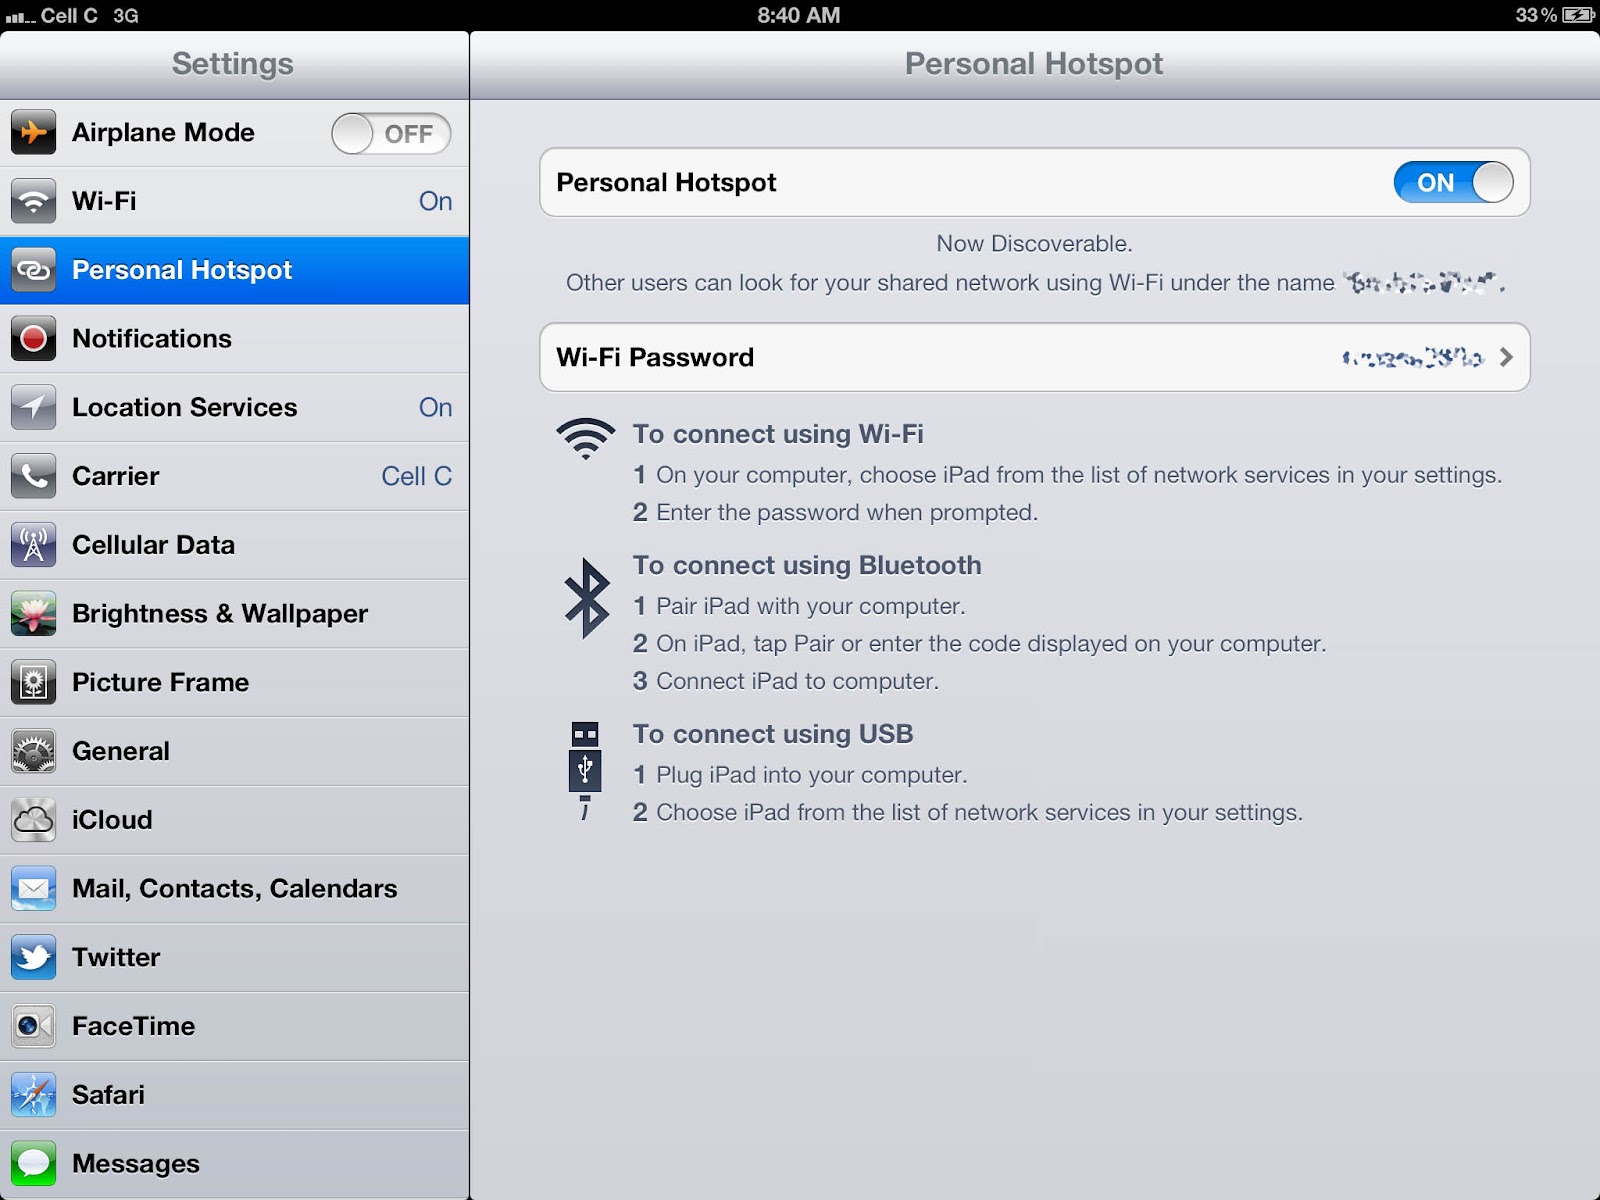The width and height of the screenshot is (1600, 1200).
Task: Toggle the Airplane Mode switch on
Action: click(x=391, y=133)
